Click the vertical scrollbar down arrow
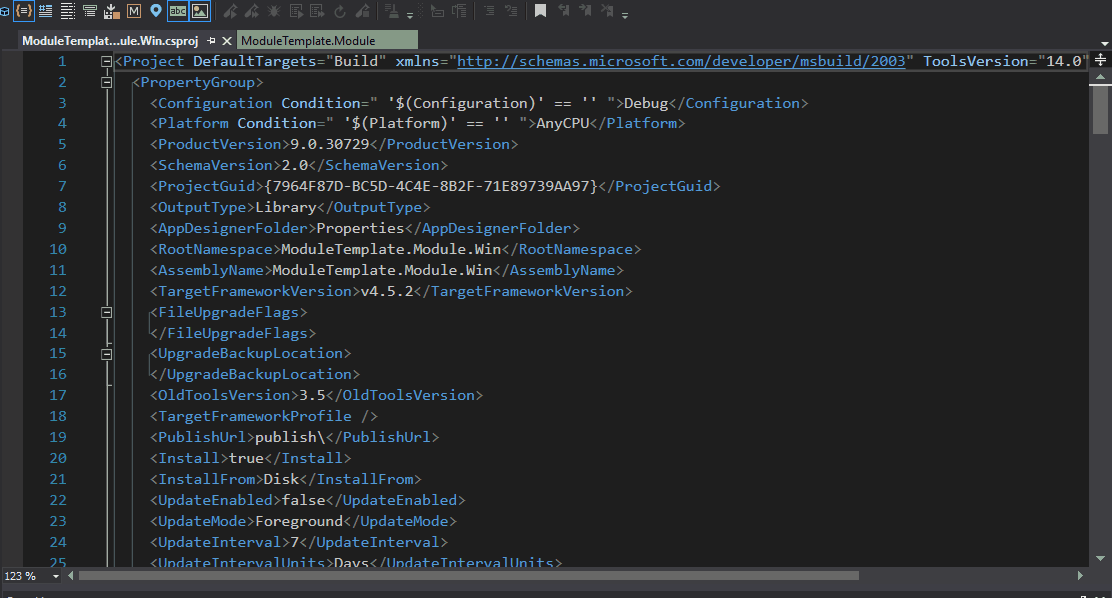 click(x=1100, y=558)
